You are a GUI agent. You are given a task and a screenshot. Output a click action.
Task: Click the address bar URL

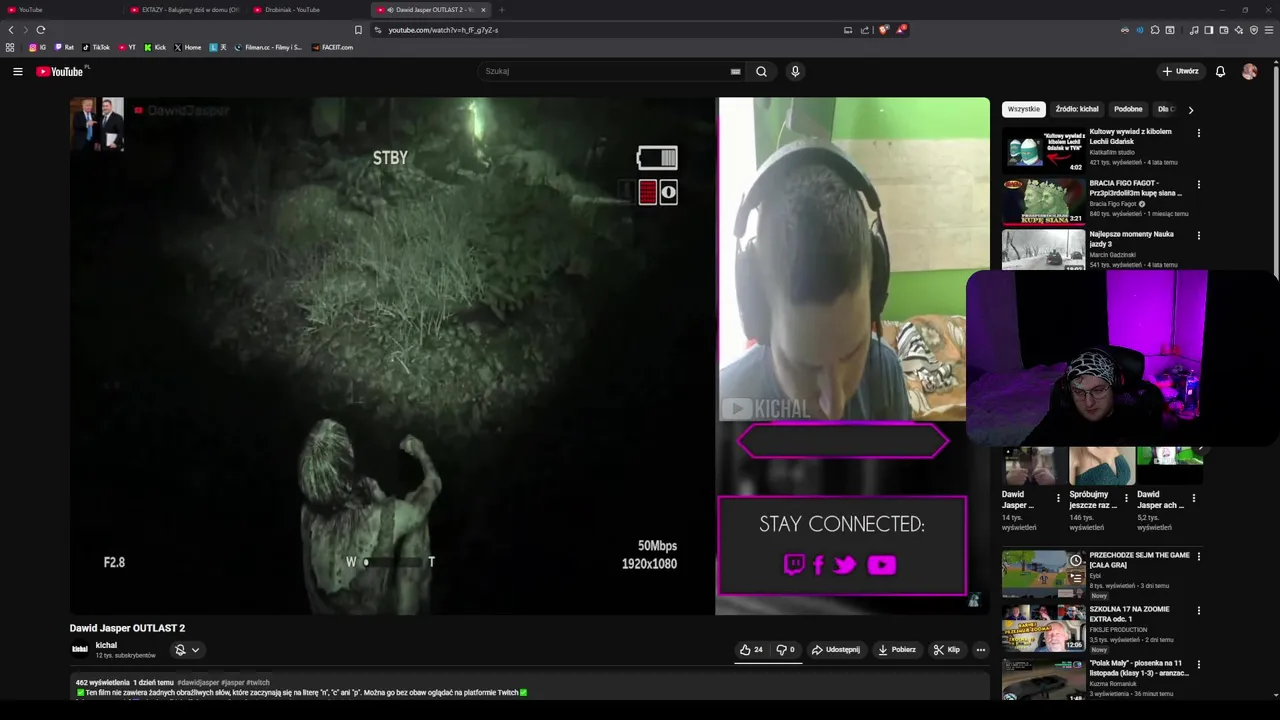click(443, 30)
